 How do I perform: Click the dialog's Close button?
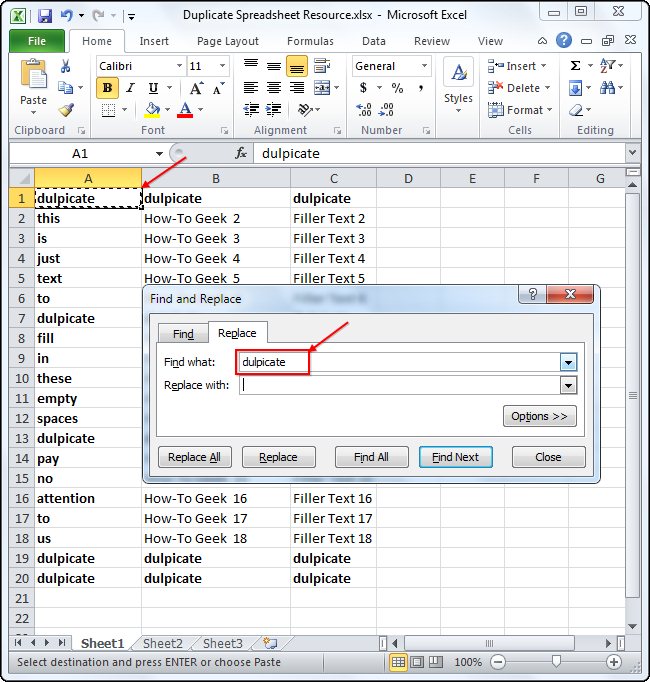pos(549,457)
